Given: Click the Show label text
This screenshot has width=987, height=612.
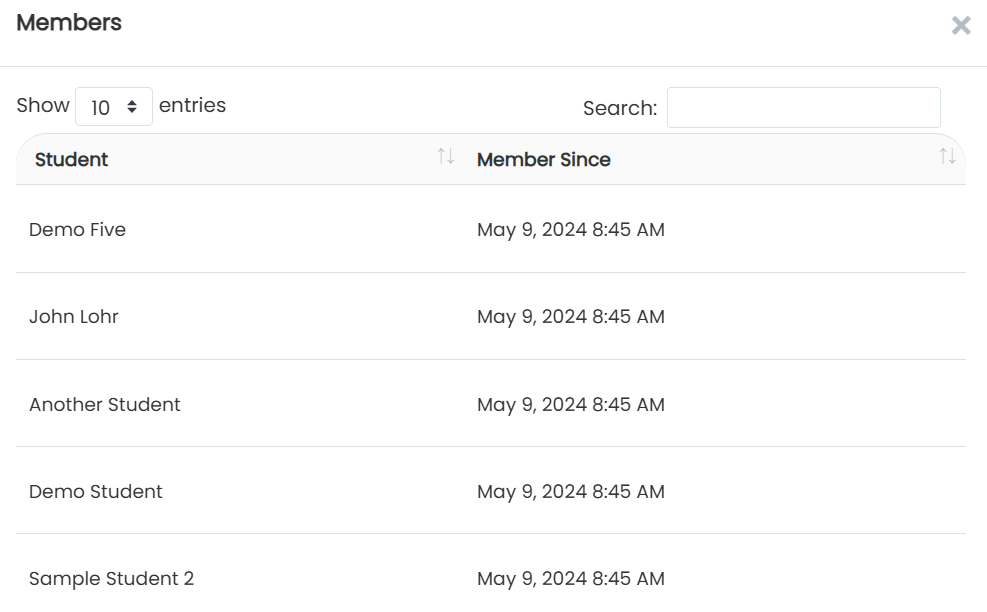Looking at the screenshot, I should tap(43, 105).
